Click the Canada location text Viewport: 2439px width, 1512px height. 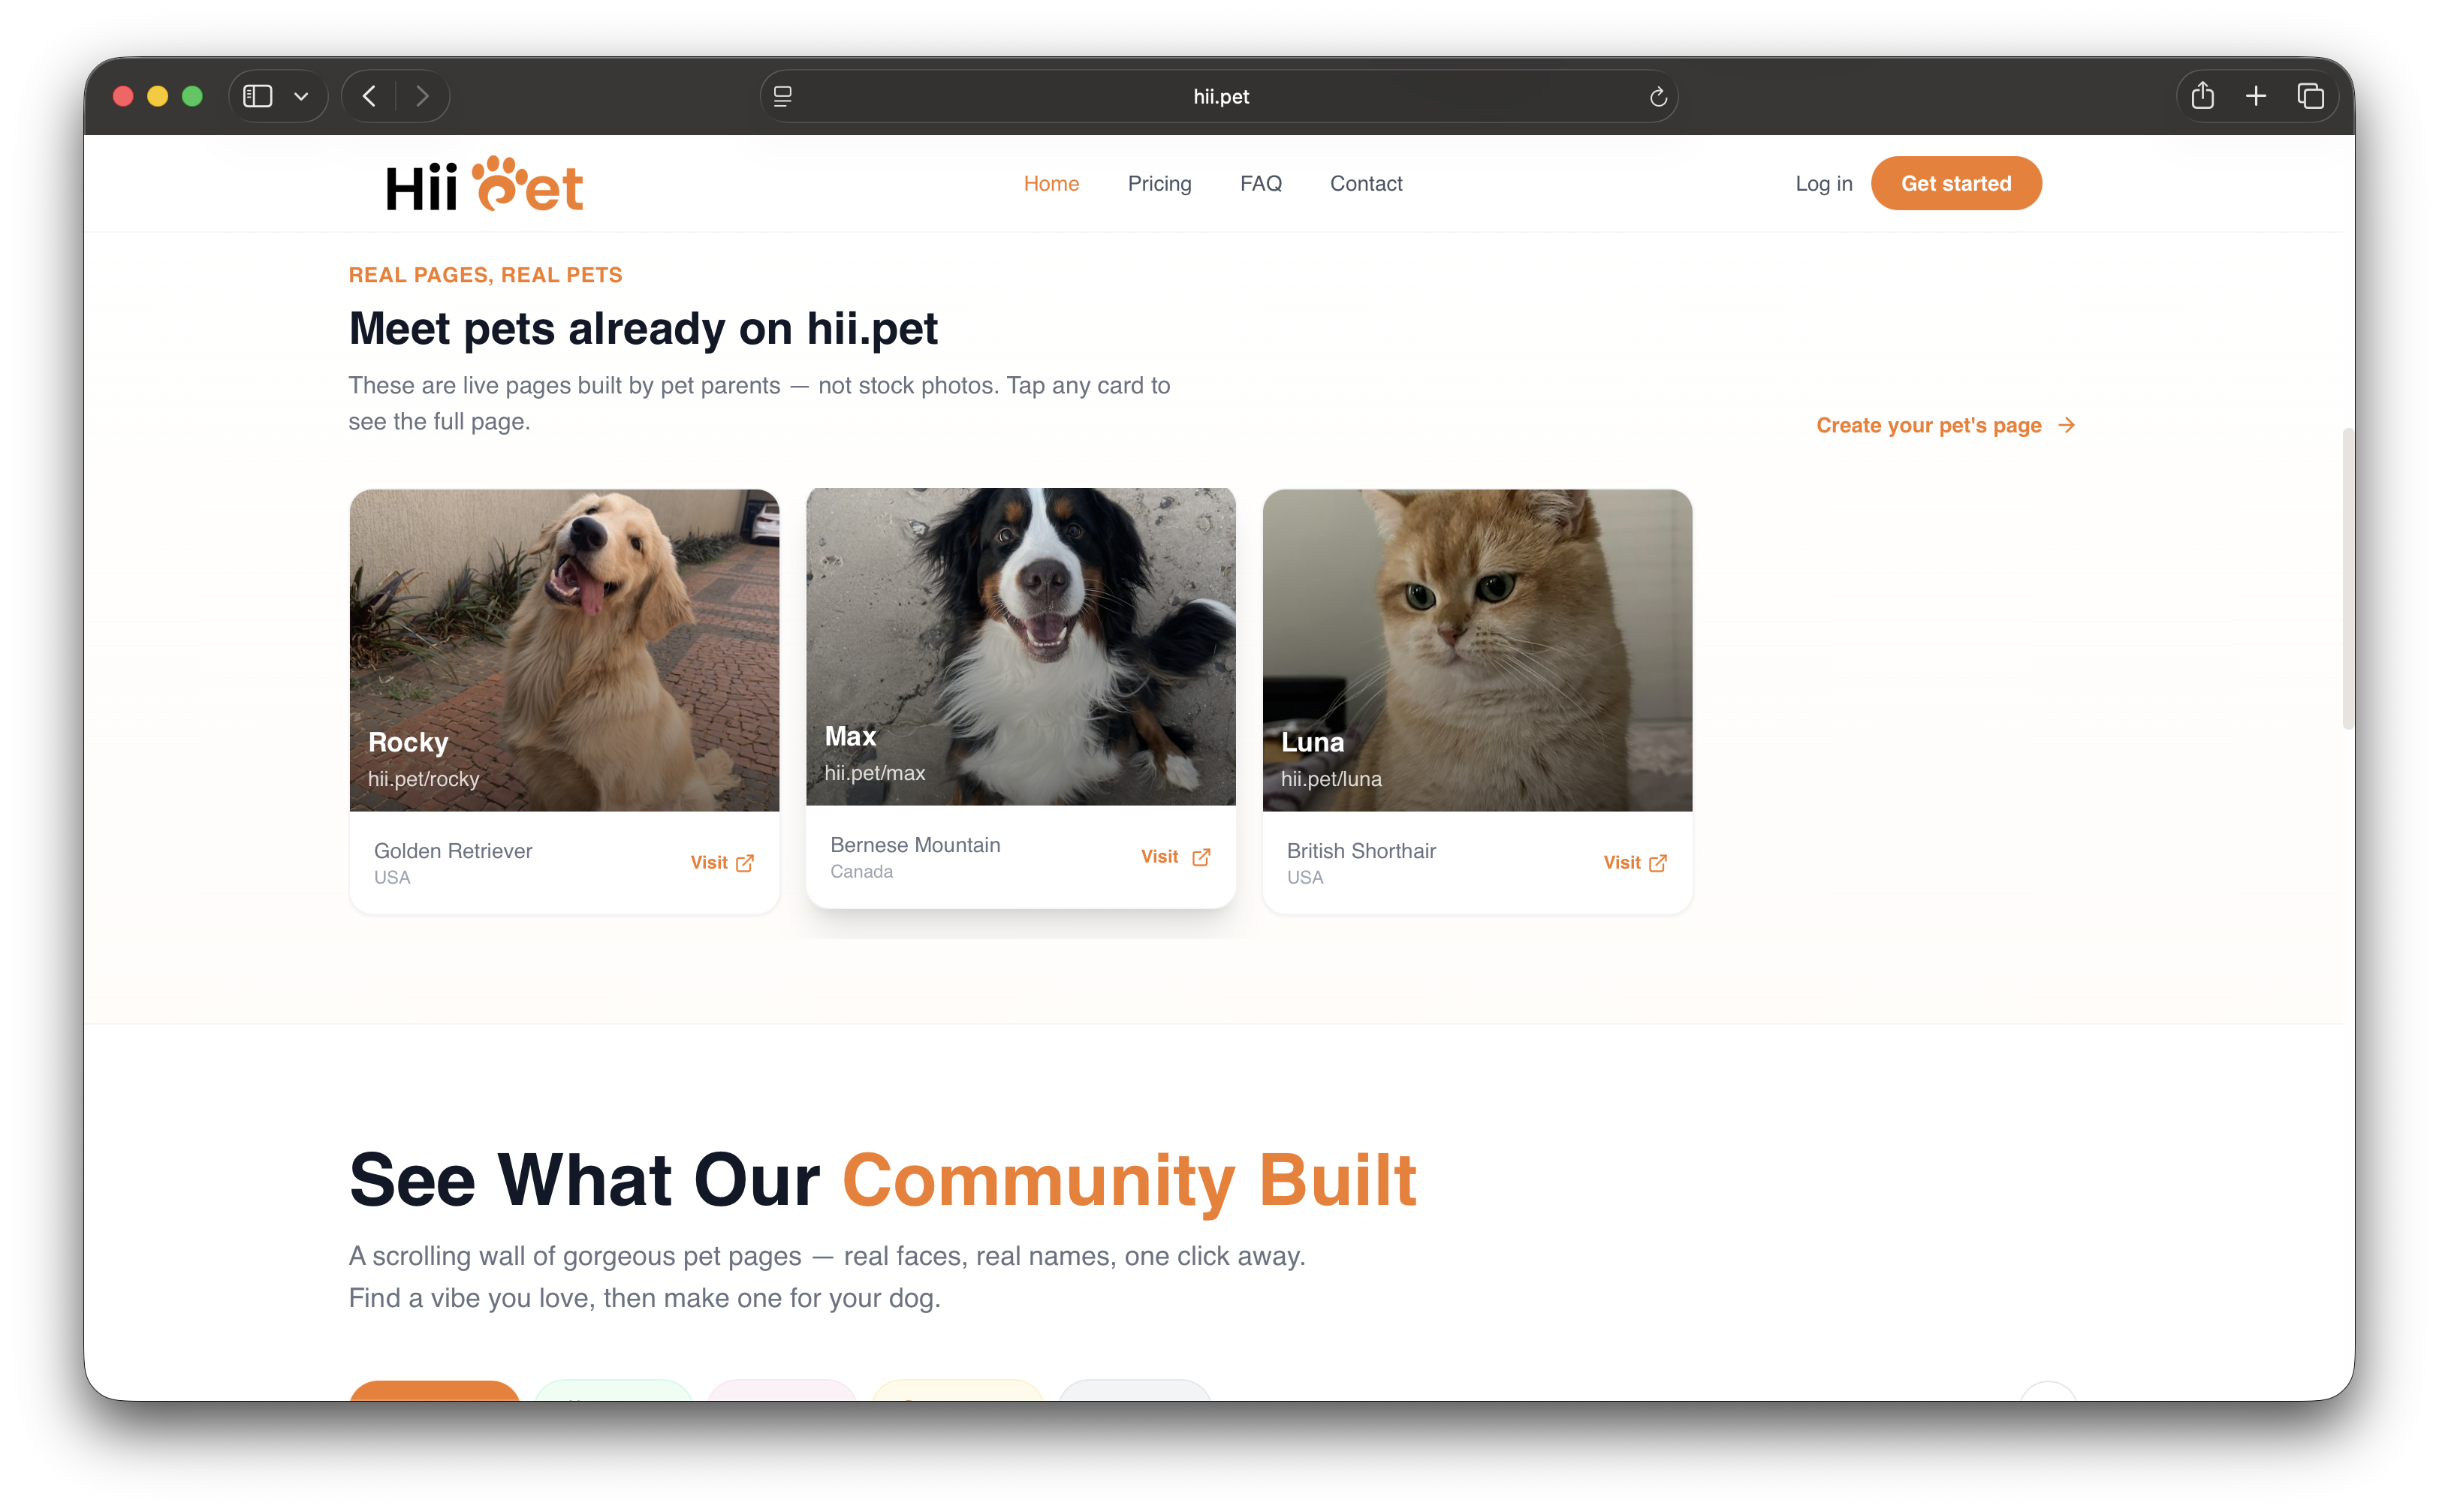coord(861,871)
